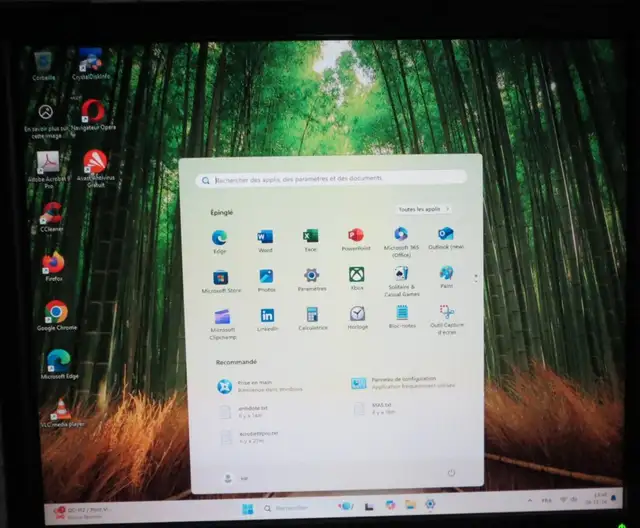640x528 pixels.
Task: Select the Corbeille desktop icon
Action: [43, 66]
